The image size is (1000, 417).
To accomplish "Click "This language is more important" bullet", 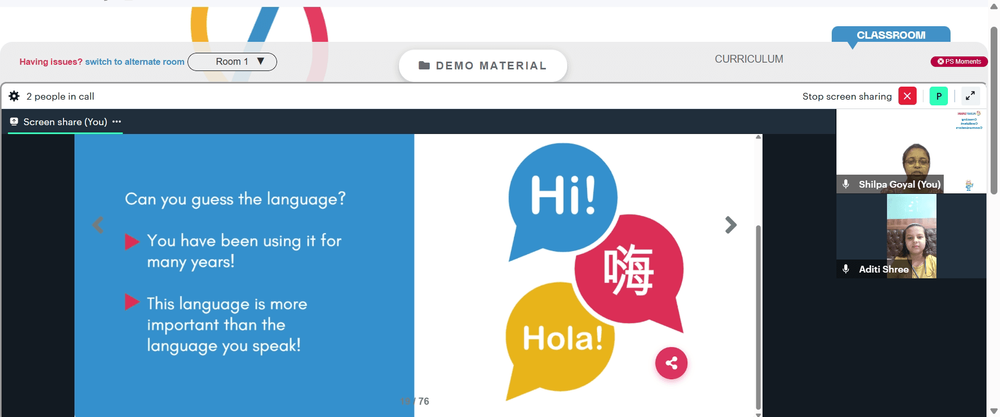I will coord(227,325).
